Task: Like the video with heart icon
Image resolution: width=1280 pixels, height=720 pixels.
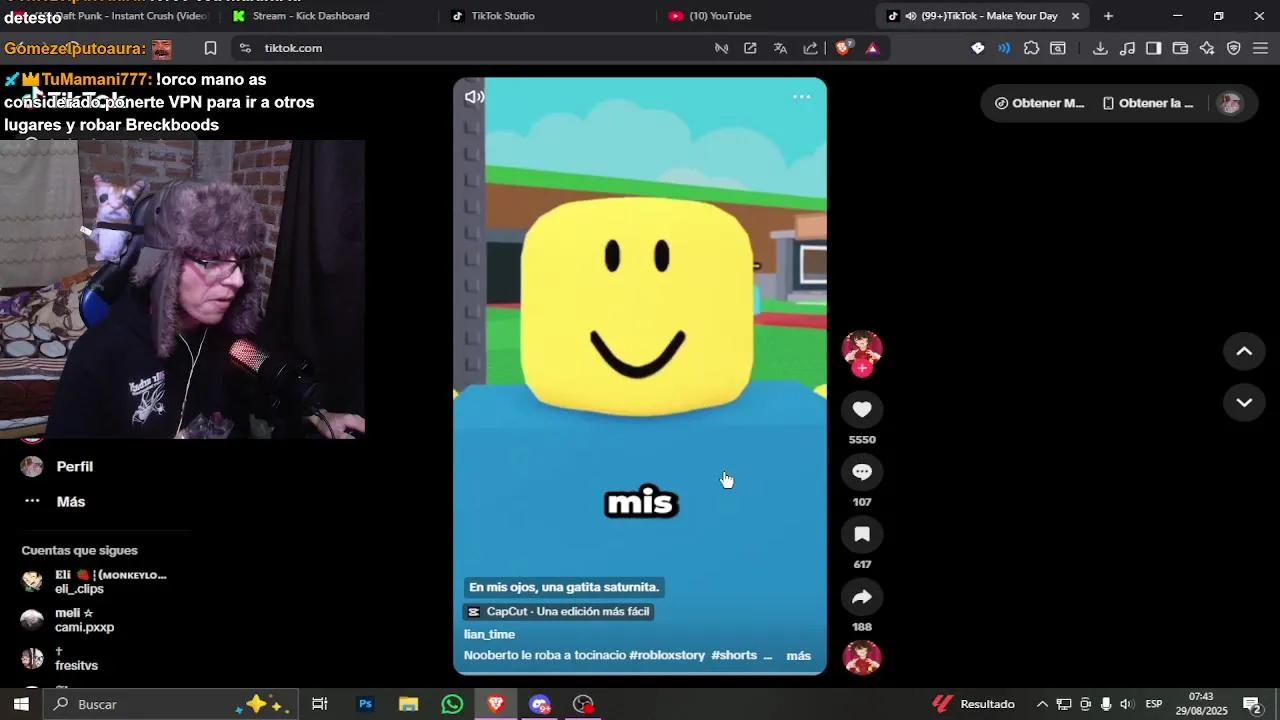Action: tap(862, 409)
